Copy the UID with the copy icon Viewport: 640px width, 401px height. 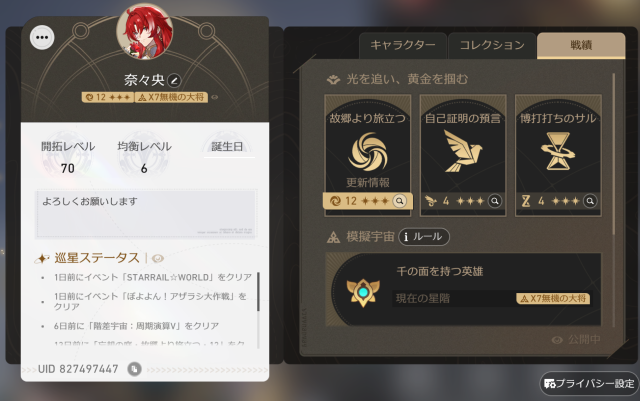(x=134, y=369)
